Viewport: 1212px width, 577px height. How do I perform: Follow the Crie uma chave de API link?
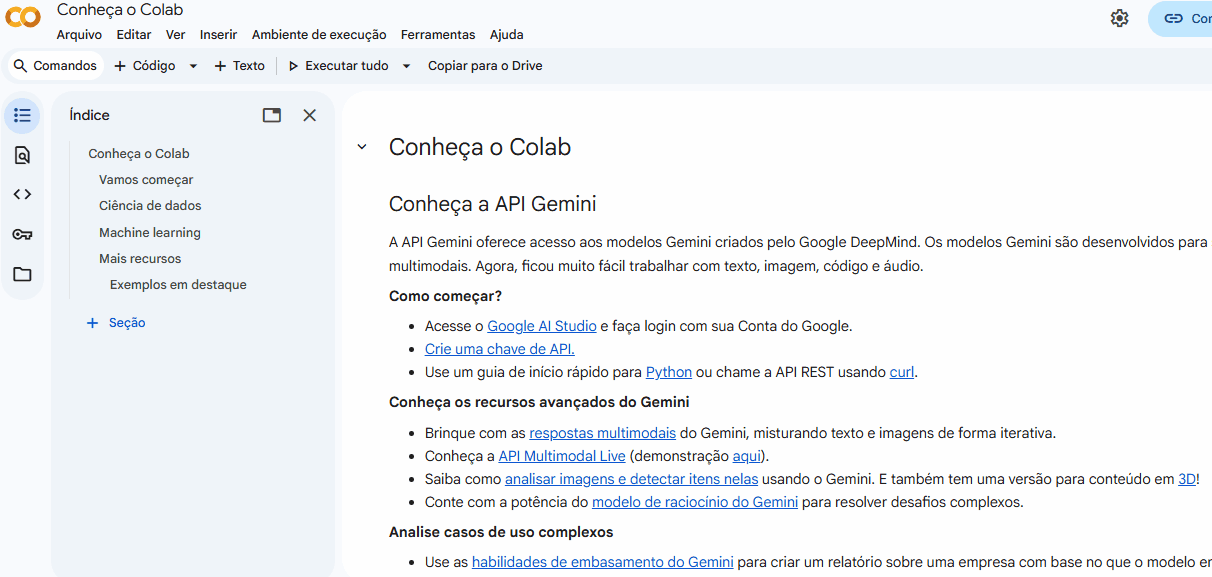[500, 348]
